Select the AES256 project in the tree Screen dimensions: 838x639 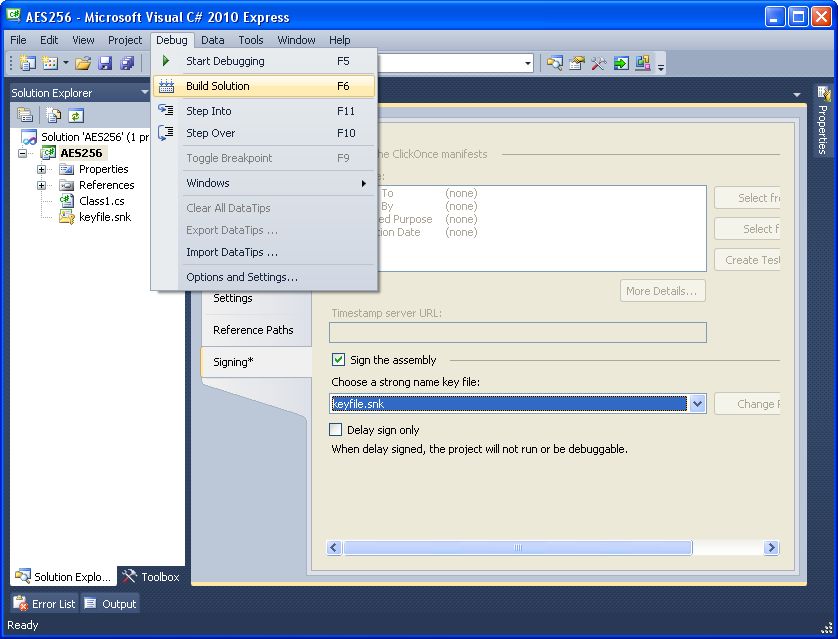pyautogui.click(x=81, y=153)
